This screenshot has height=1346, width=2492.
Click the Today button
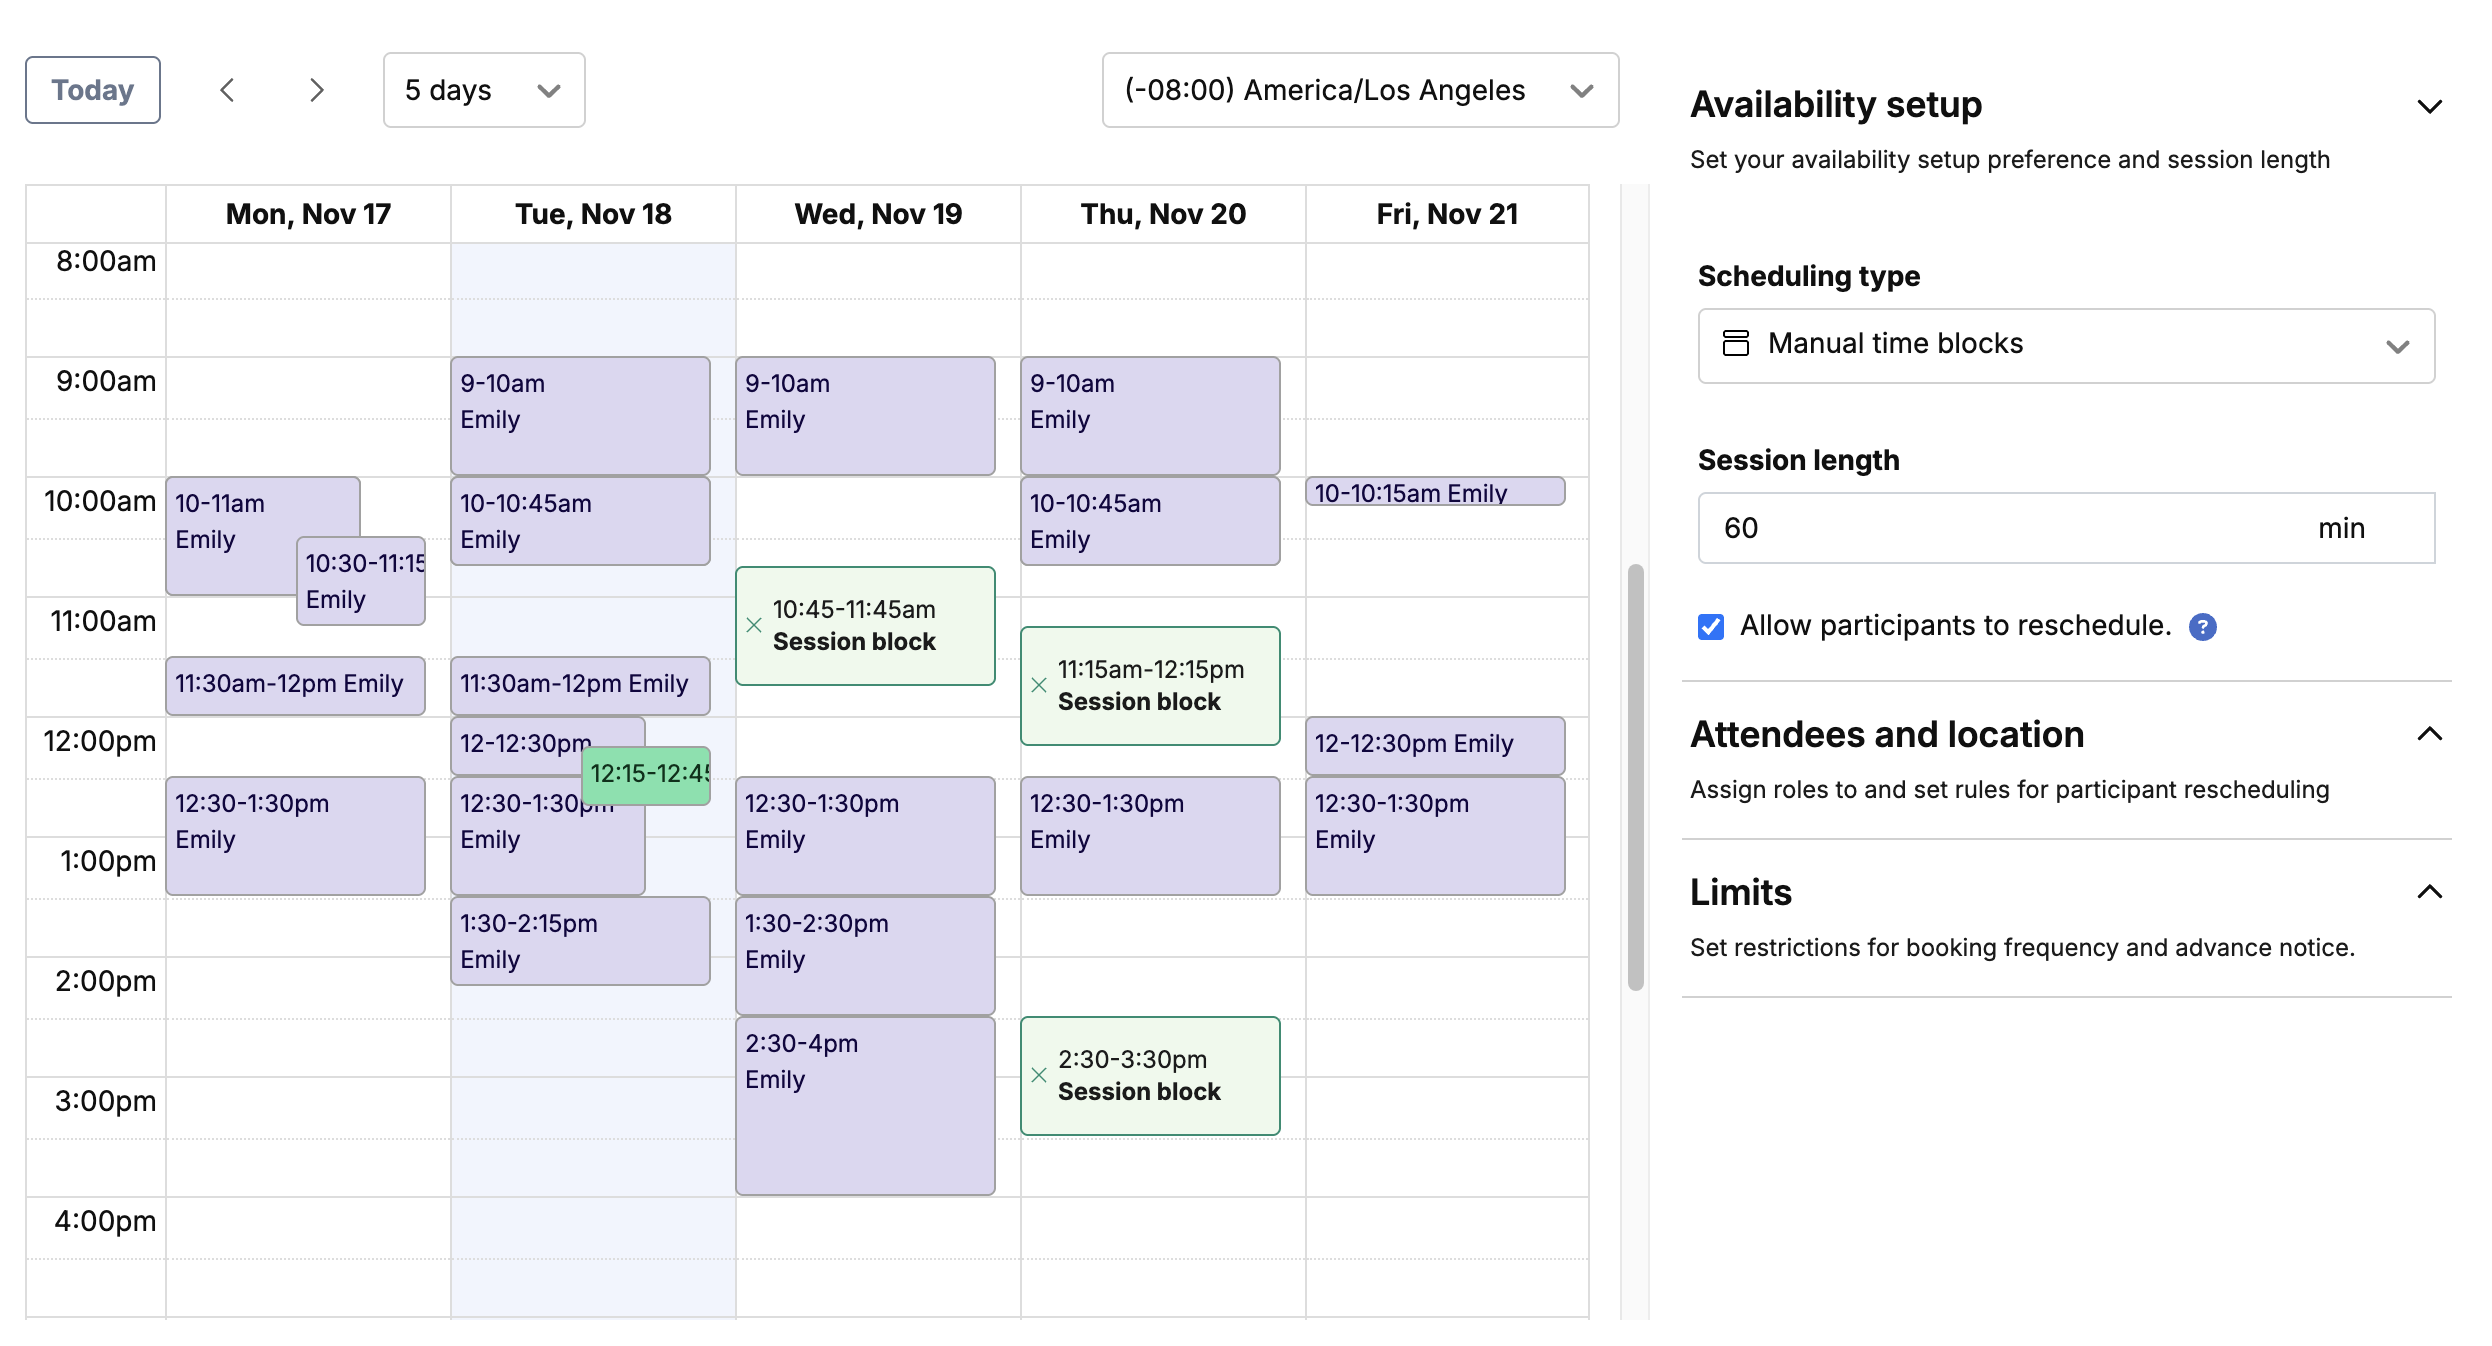pyautogui.click(x=92, y=90)
